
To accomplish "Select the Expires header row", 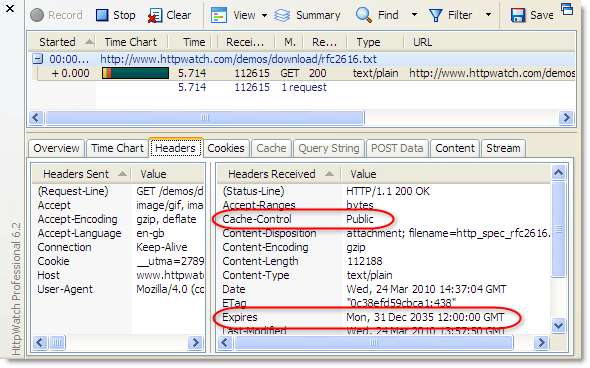I will (384, 317).
